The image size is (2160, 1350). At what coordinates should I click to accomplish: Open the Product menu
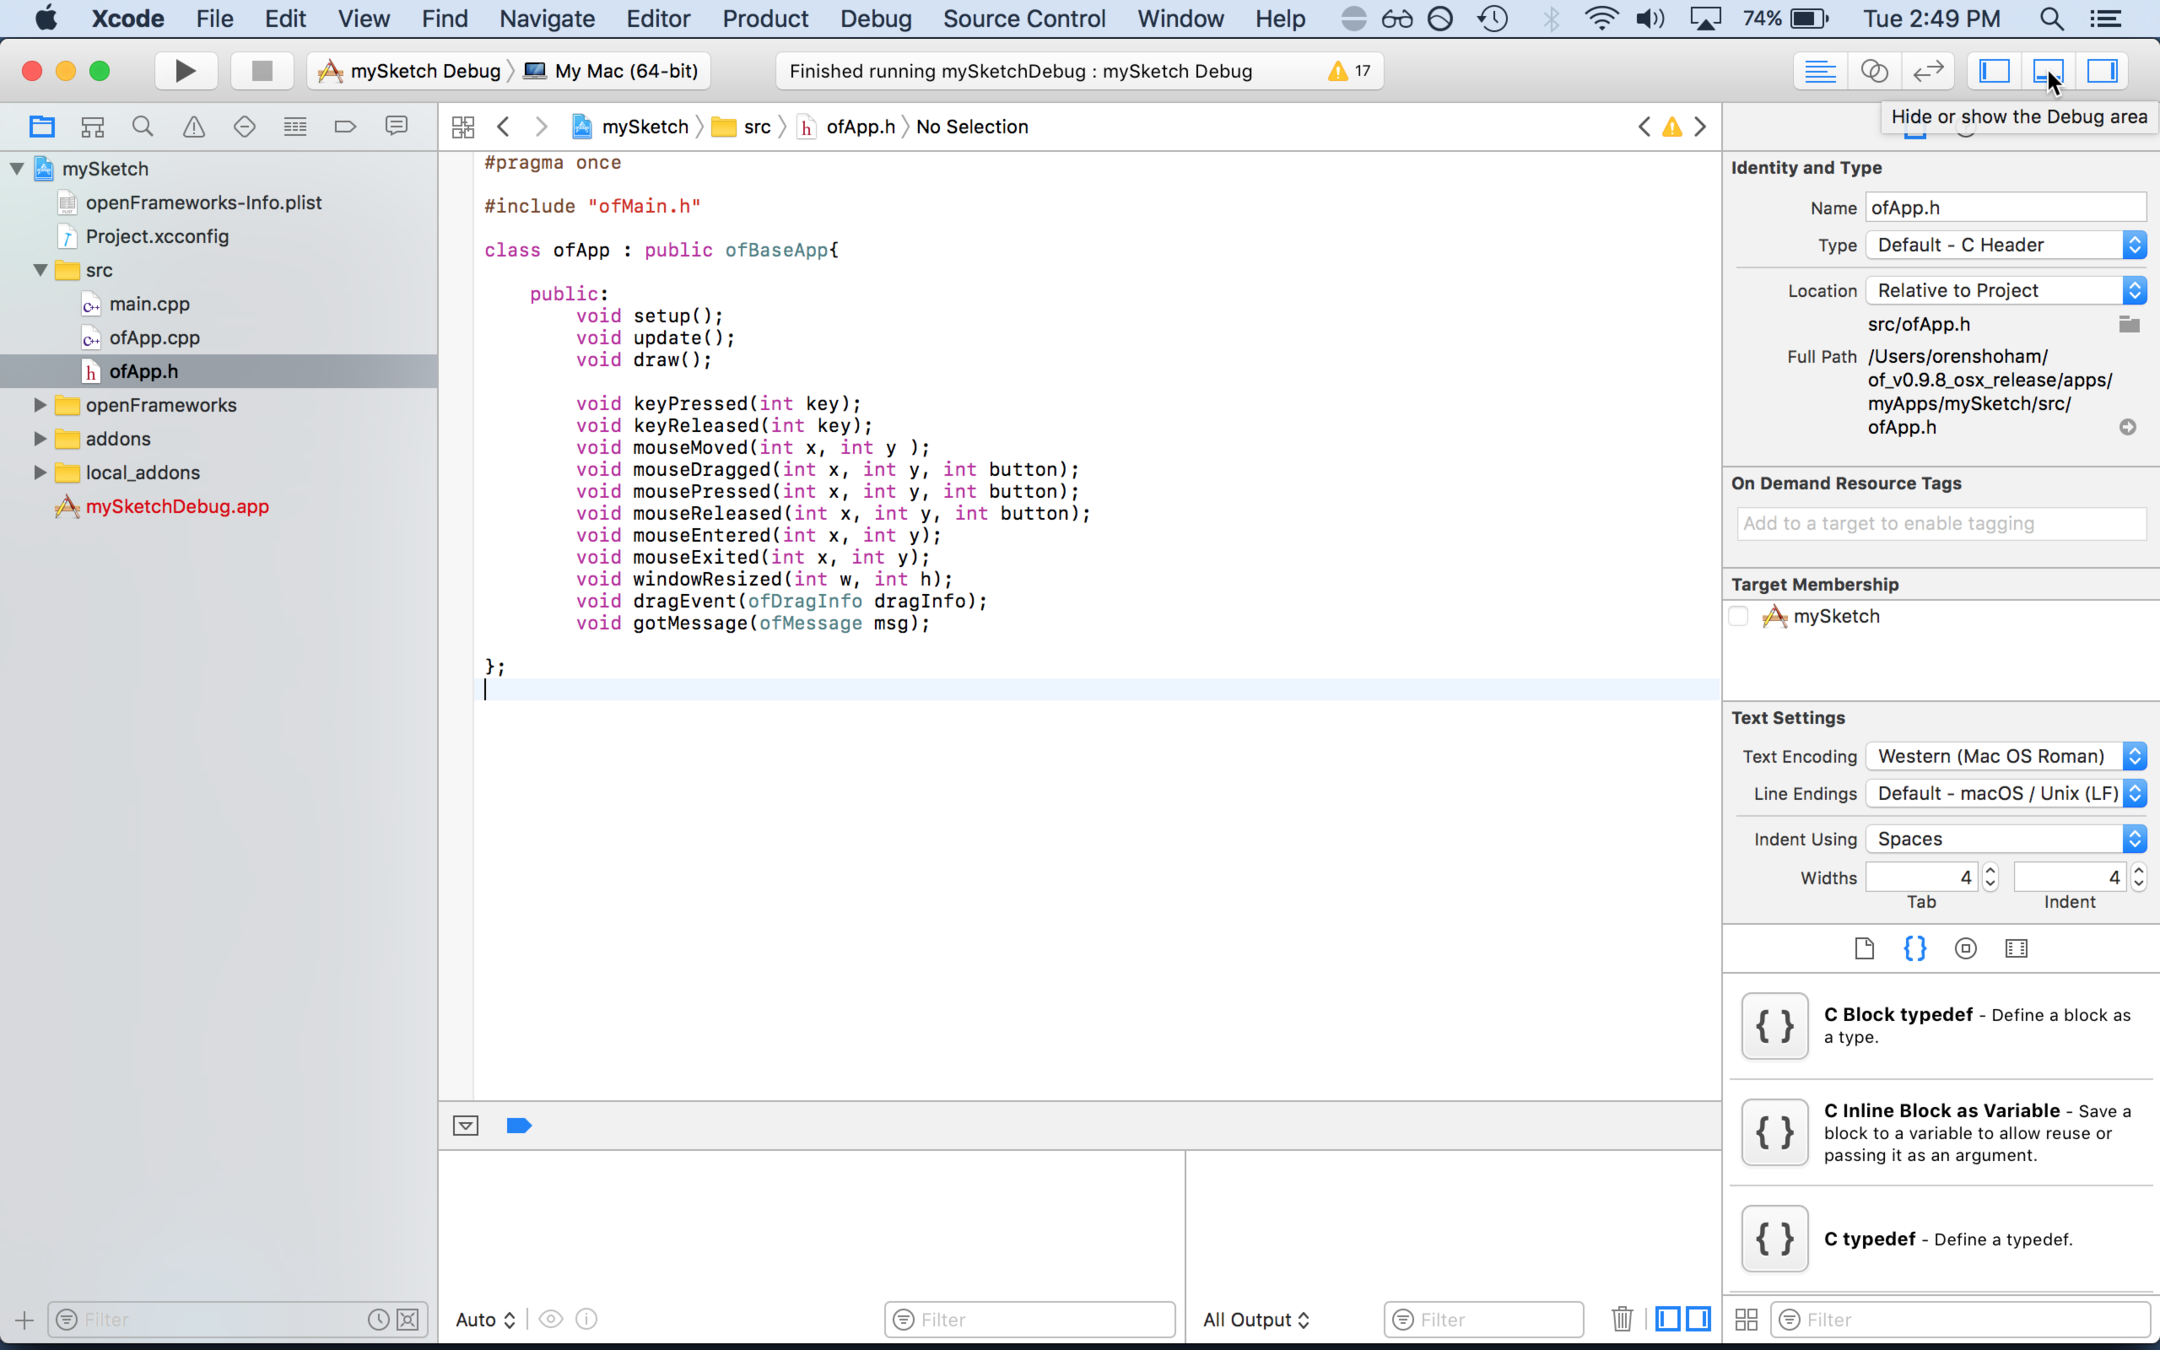point(765,19)
